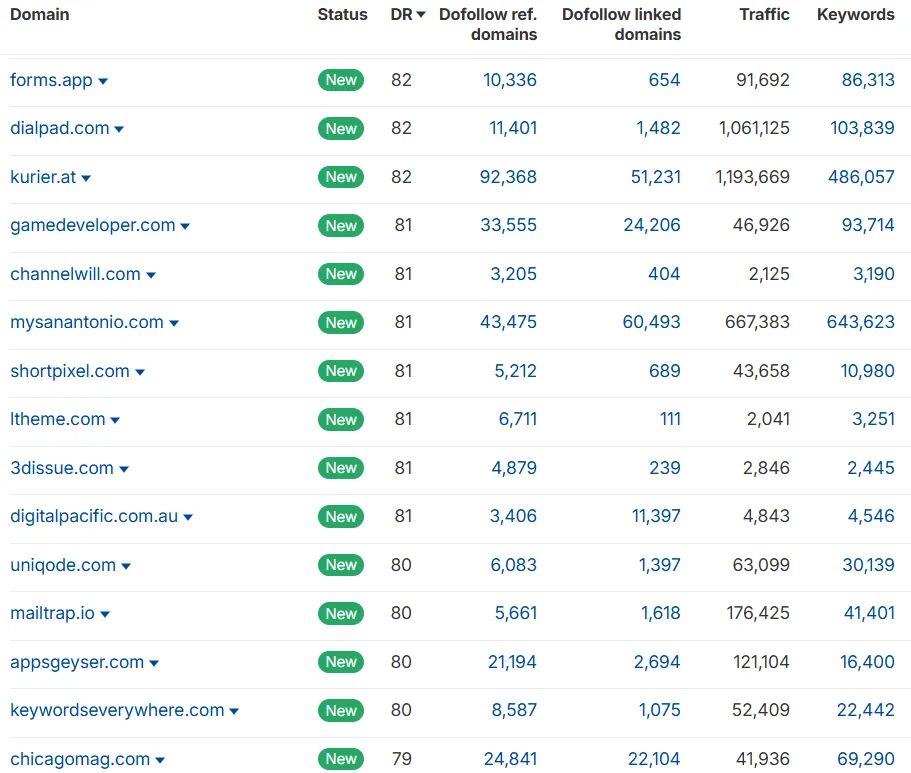Open digitalpacific.com.au's 11,397 dofollow linked domains
This screenshot has width=911, height=773.
tap(657, 517)
